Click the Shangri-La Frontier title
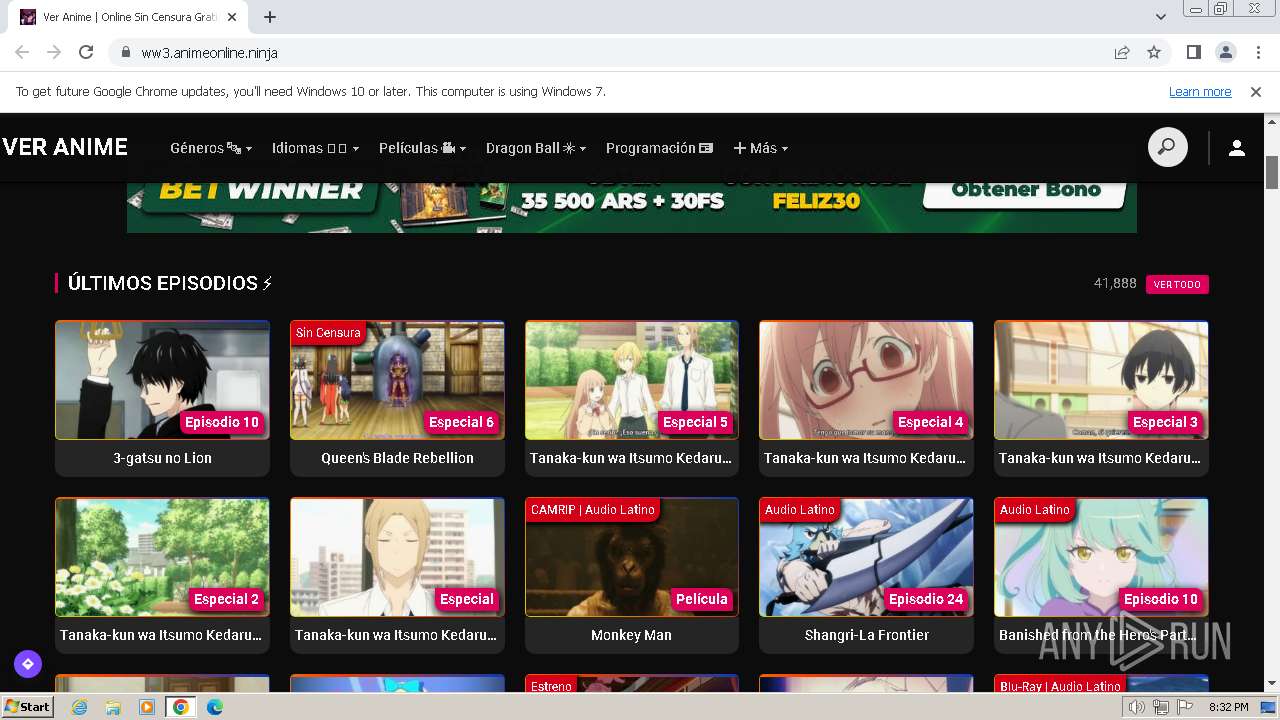Image resolution: width=1280 pixels, height=720 pixels. (x=866, y=635)
